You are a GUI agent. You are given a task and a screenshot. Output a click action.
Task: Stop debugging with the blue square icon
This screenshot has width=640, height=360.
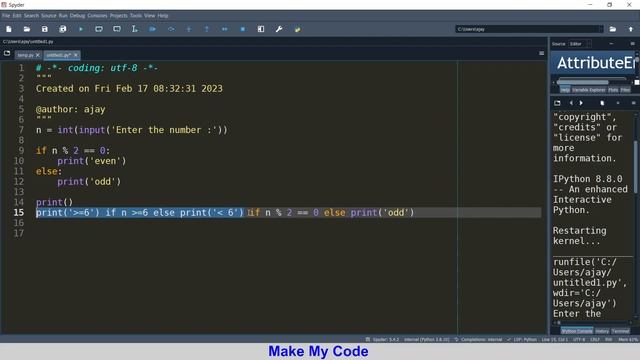tap(242, 29)
